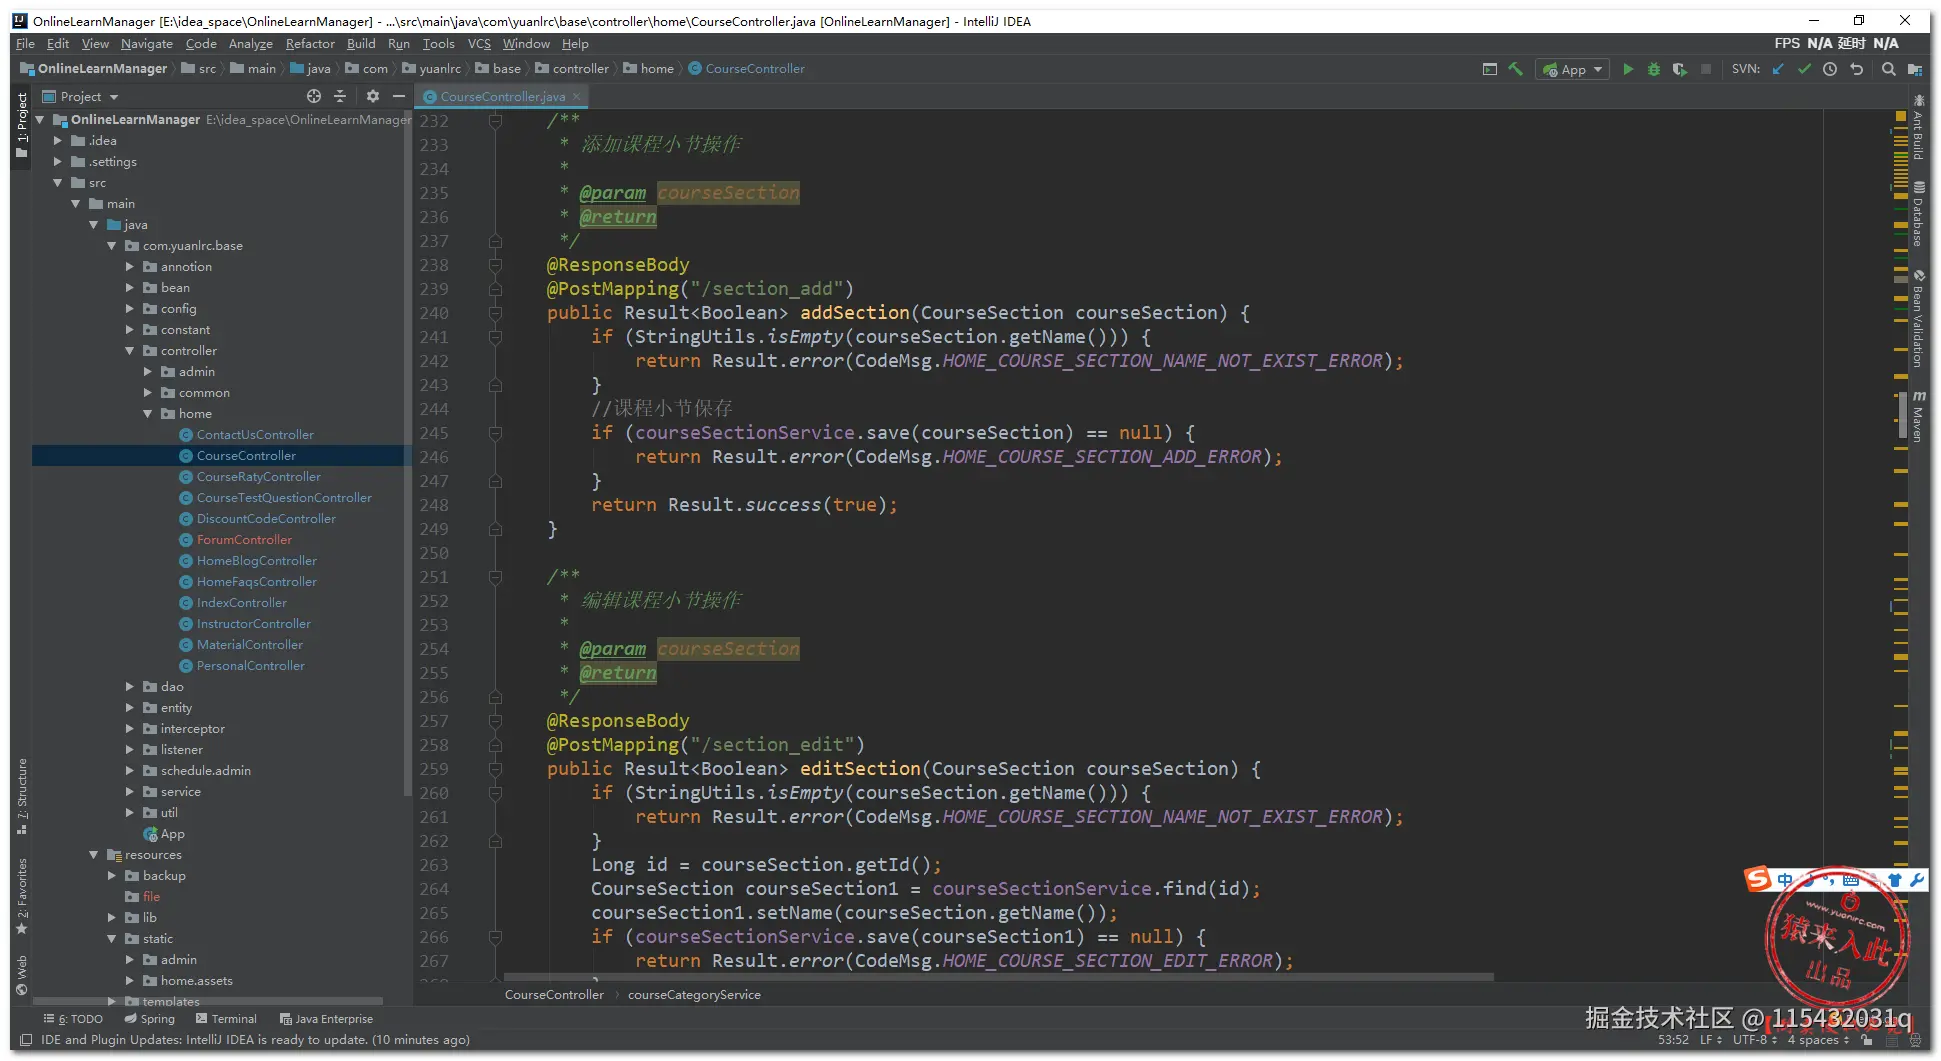Start debugging the App configuration
The width and height of the screenshot is (1941, 1061).
1654,69
